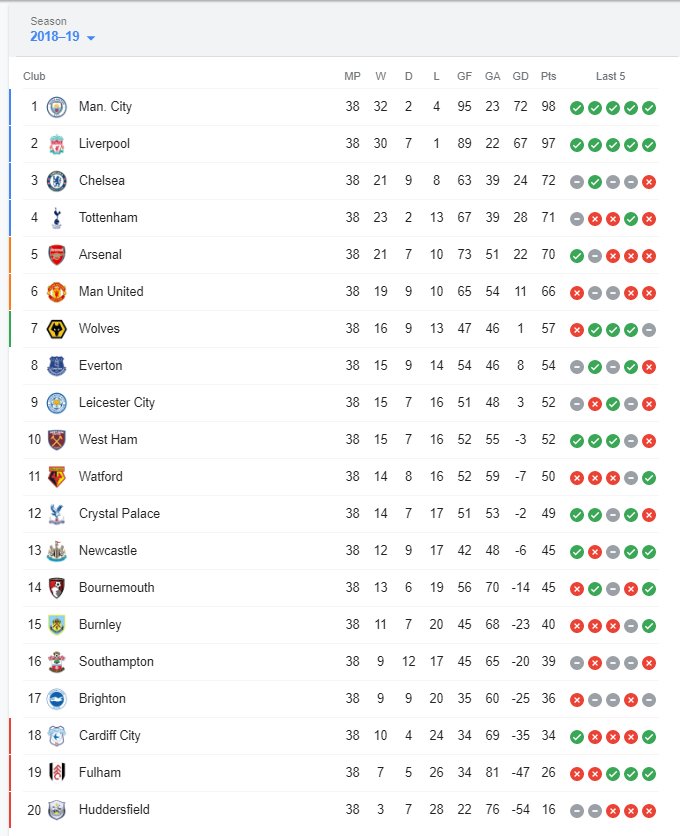Click the Bournemouth club crest
Screen dimensions: 680x836
(56, 588)
